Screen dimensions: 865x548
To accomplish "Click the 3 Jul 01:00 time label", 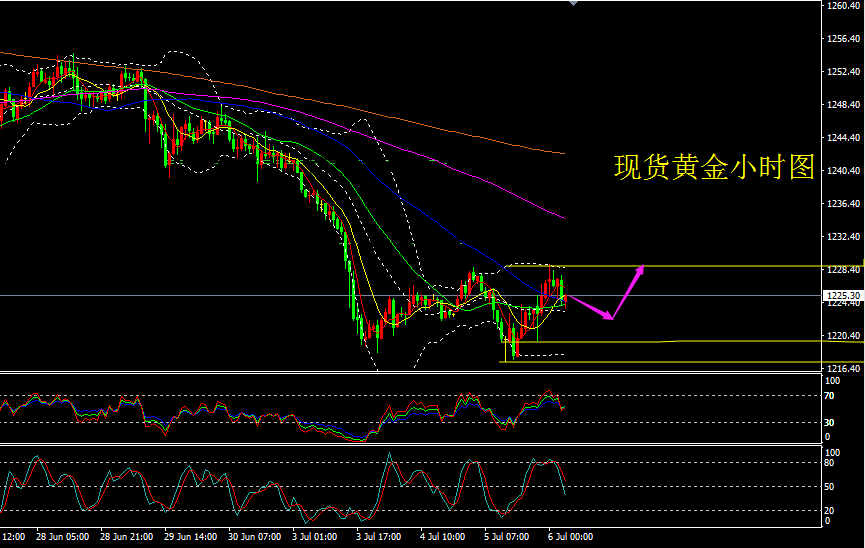I will pos(314,537).
